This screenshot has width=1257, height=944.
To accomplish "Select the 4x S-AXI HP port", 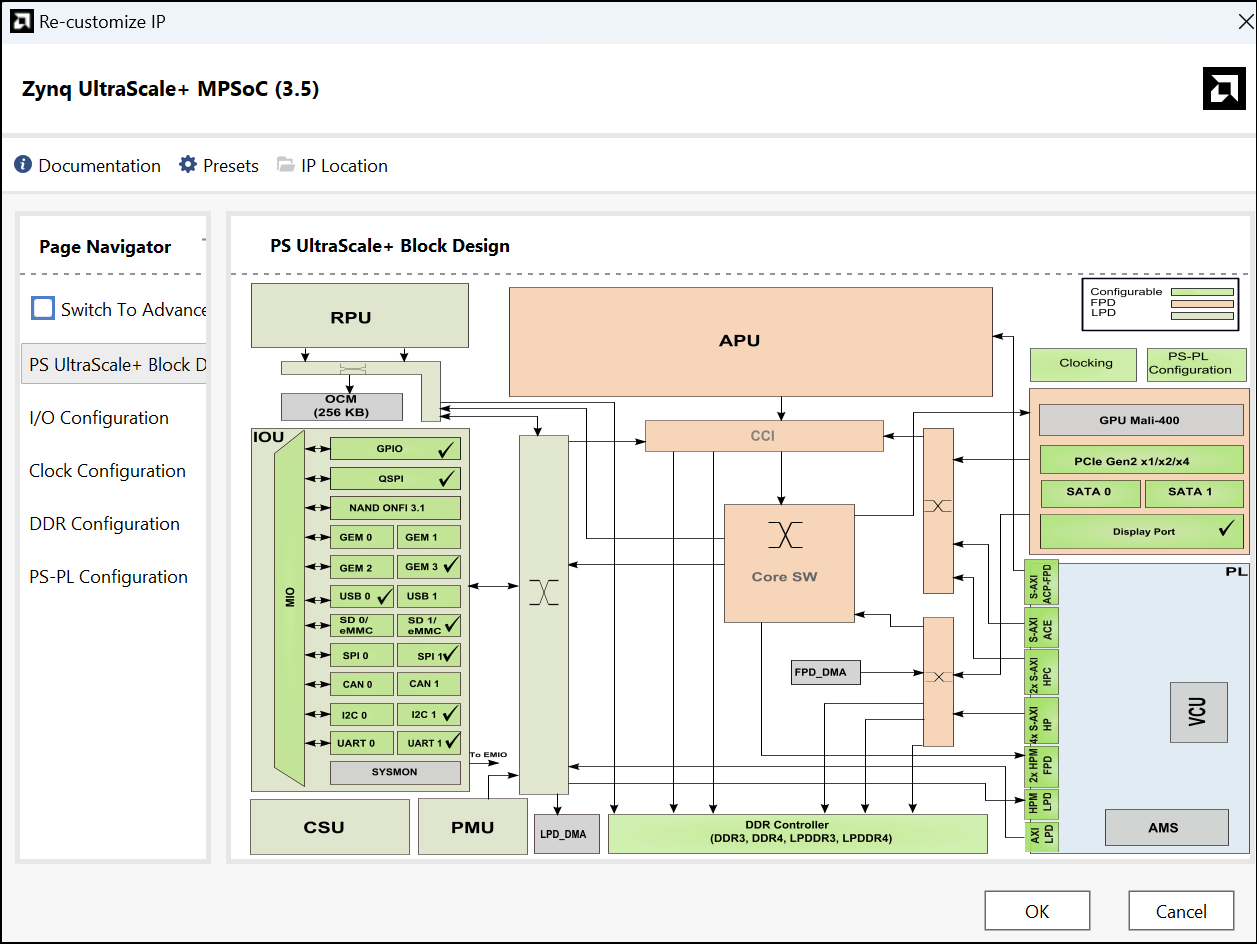I will [1041, 723].
